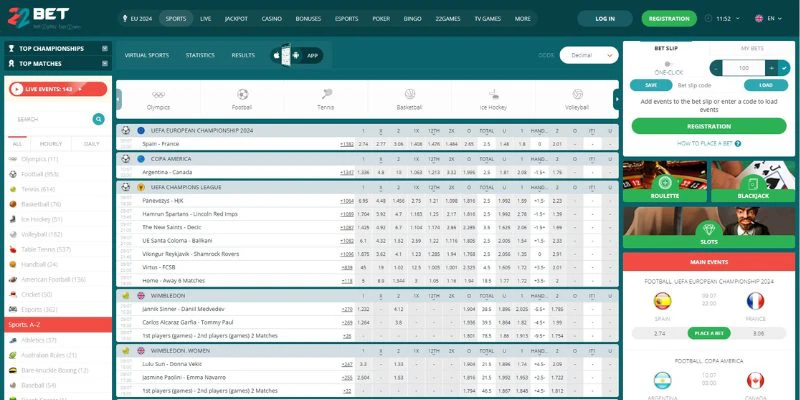Screen dimensions: 800x400
Task: Choose the Basketball icon in carousel
Action: tap(410, 94)
